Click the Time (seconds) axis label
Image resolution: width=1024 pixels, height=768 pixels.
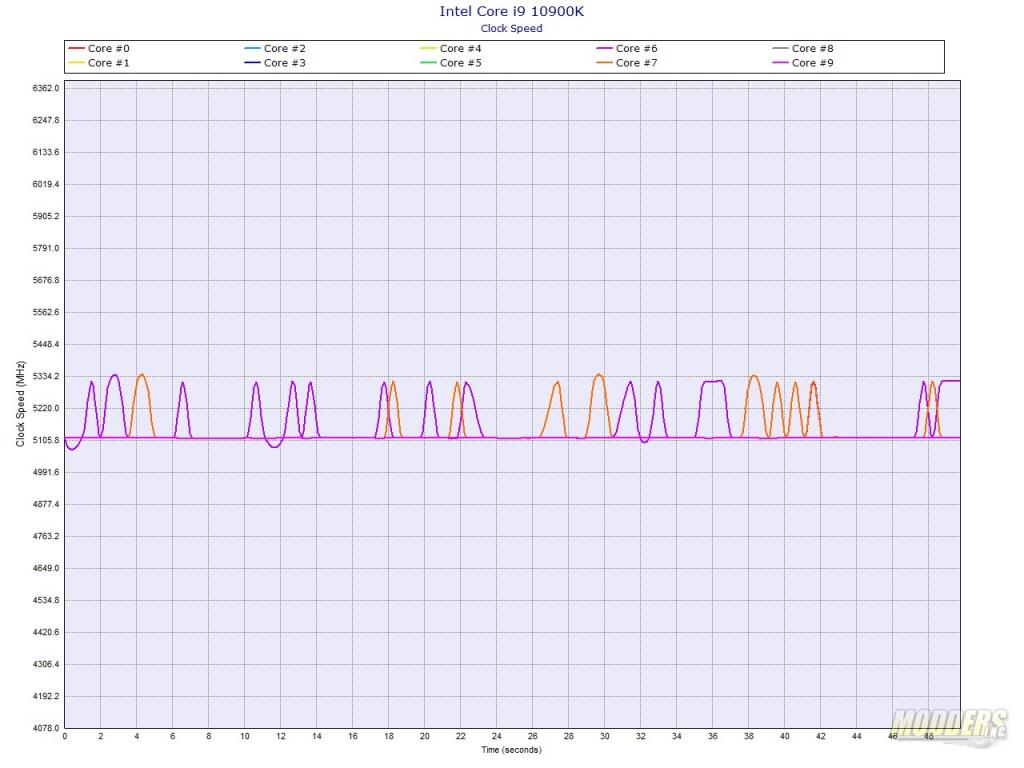511,750
